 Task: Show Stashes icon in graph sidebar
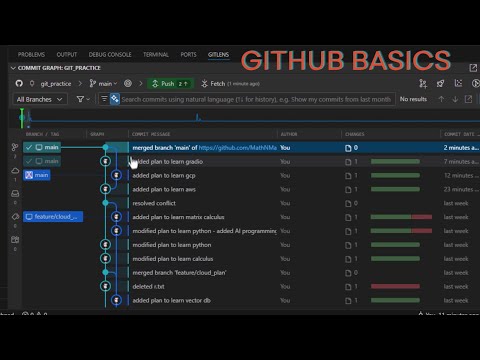pyautogui.click(x=15, y=193)
